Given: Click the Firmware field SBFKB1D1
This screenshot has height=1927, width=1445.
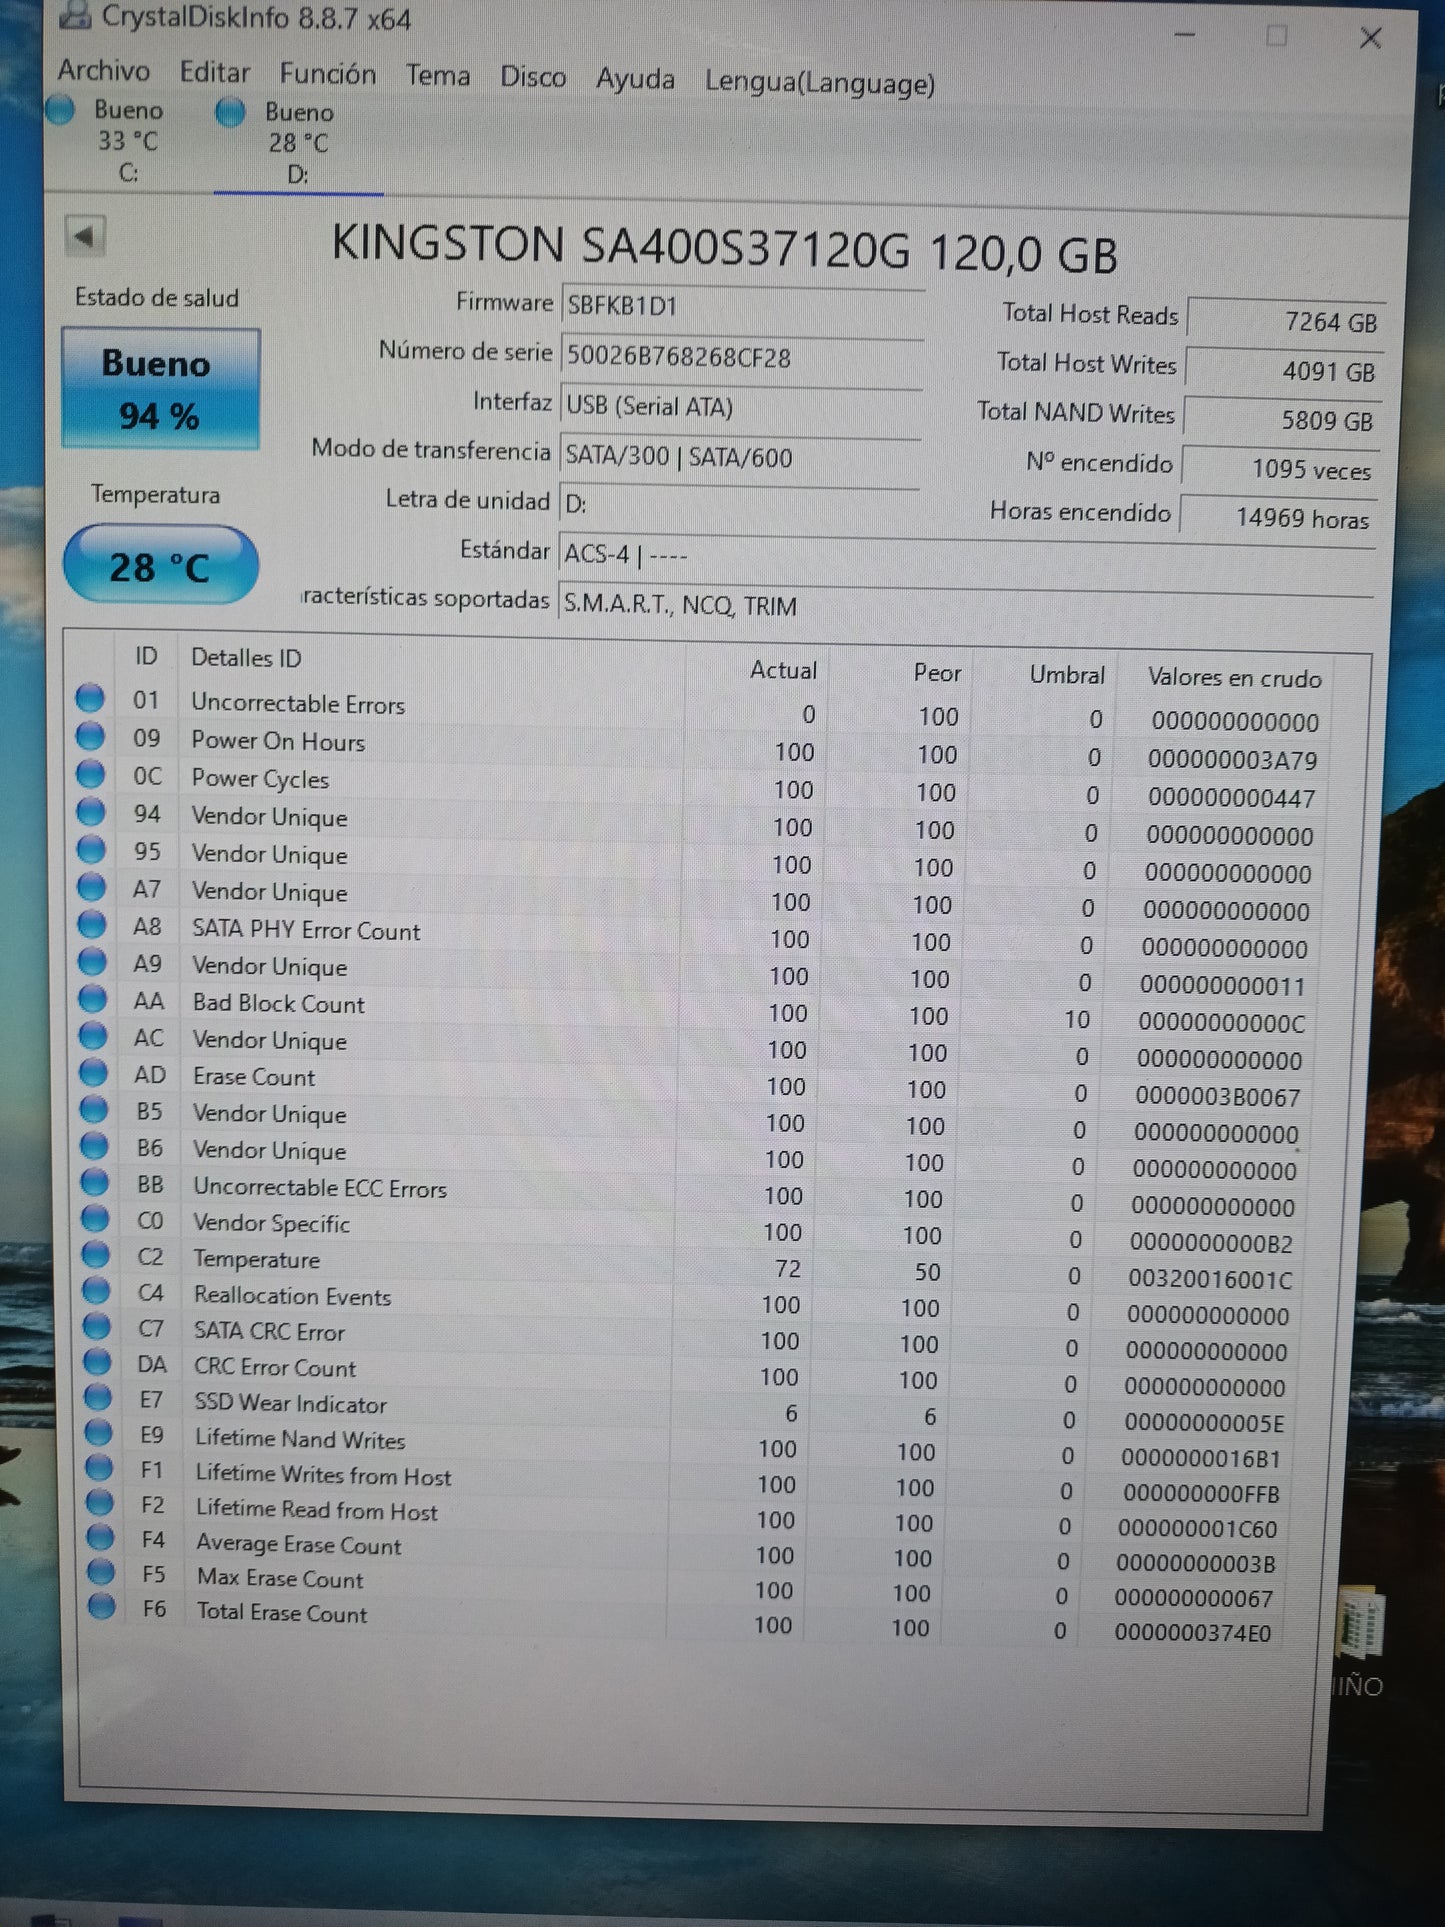Looking at the screenshot, I should pyautogui.click(x=742, y=308).
